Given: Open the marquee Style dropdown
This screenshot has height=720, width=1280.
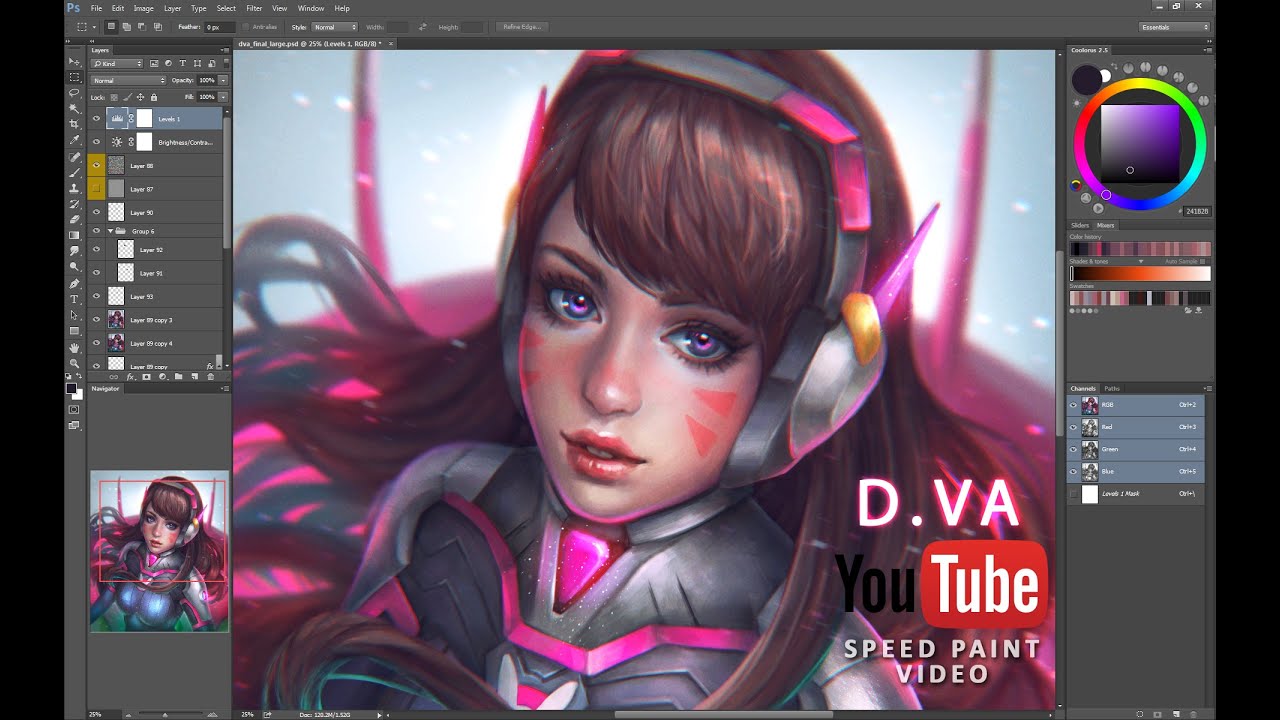Looking at the screenshot, I should 335,27.
